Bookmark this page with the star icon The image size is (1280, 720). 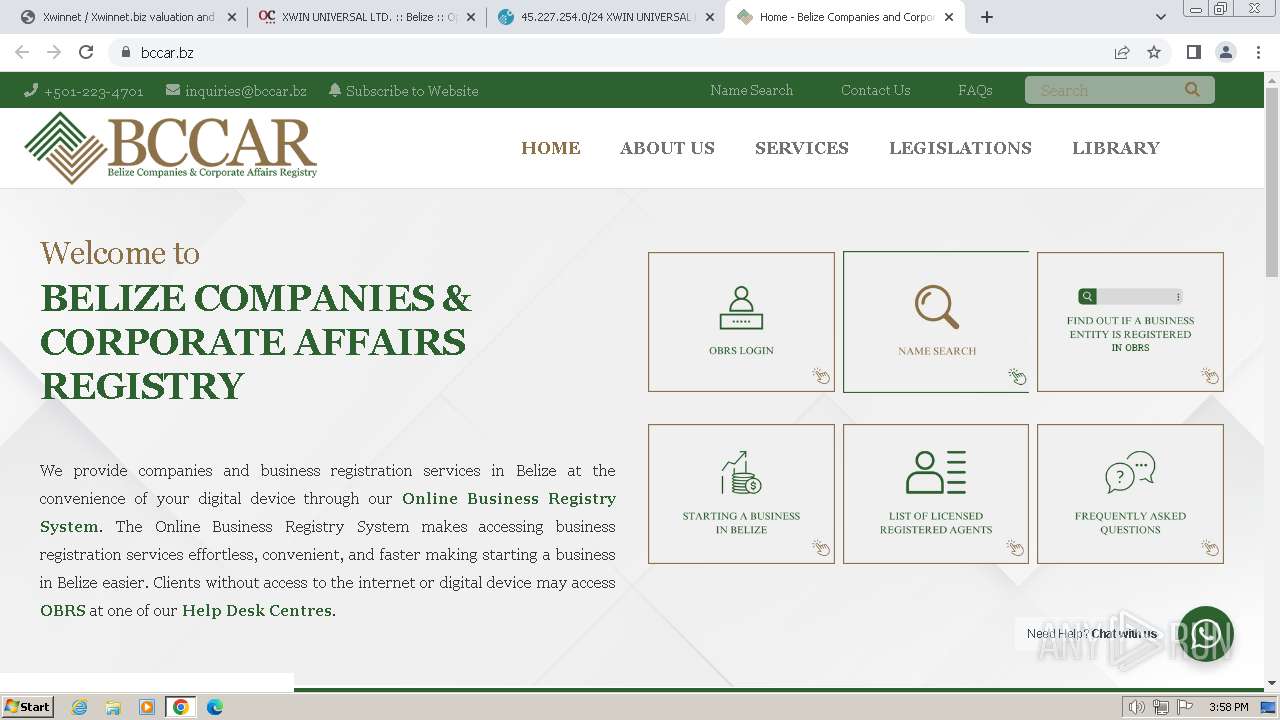(x=1154, y=53)
